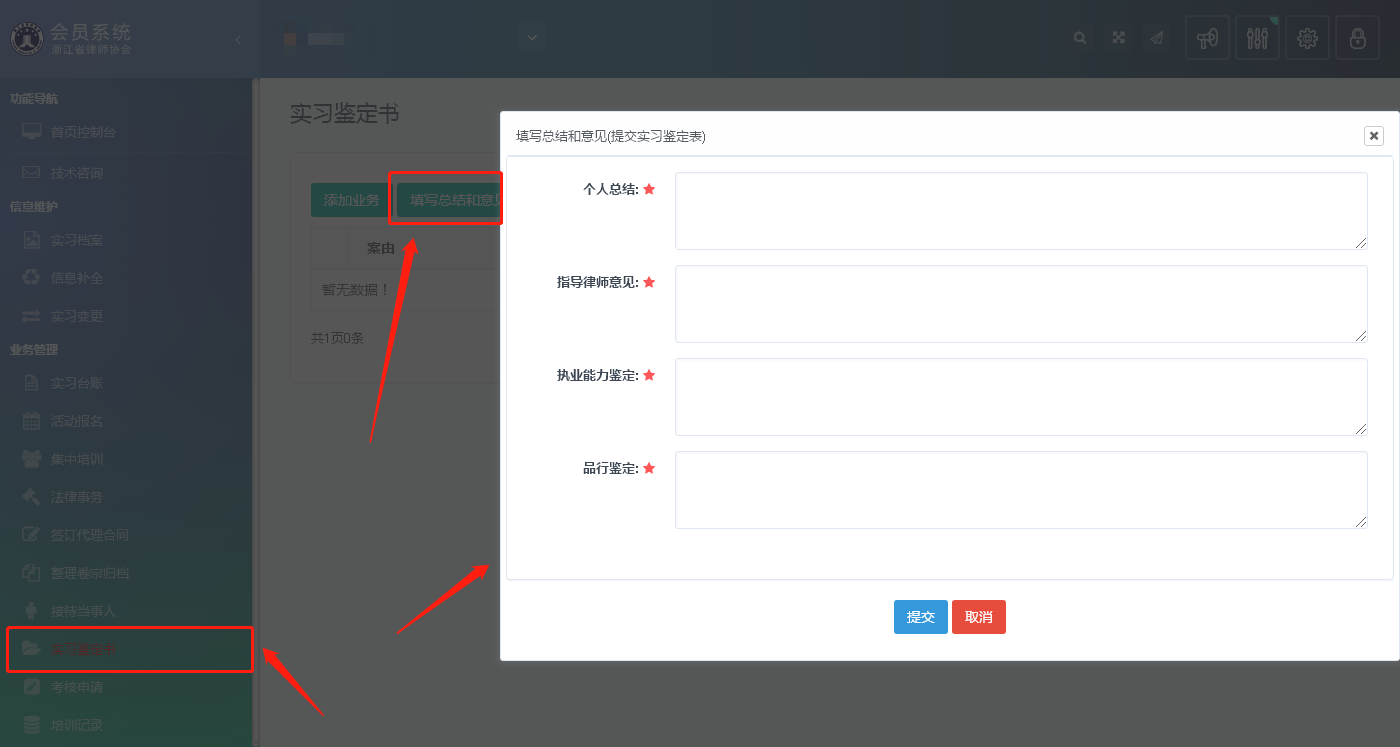This screenshot has width=1400, height=747.
Task: Open the sliders adjustment icon
Action: click(1257, 38)
